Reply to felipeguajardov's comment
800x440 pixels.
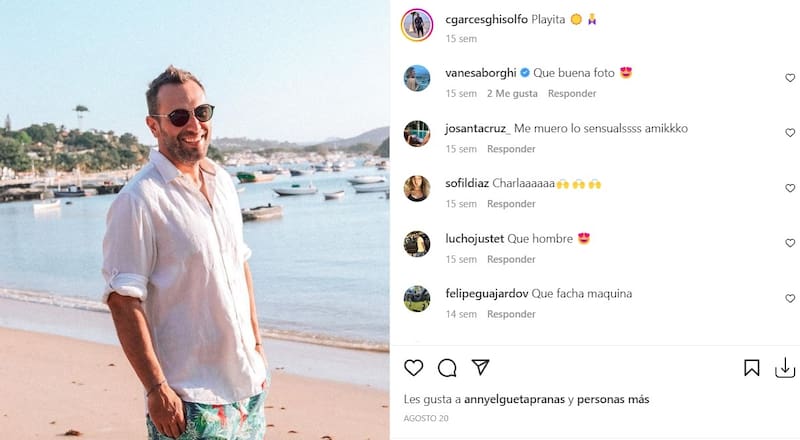point(511,314)
